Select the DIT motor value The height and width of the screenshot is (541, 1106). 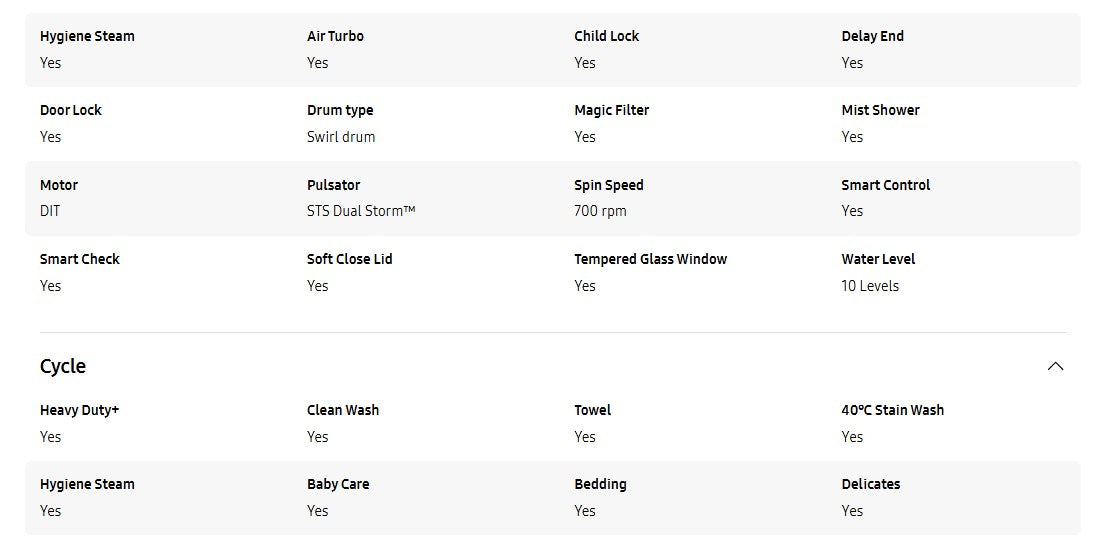click(50, 211)
